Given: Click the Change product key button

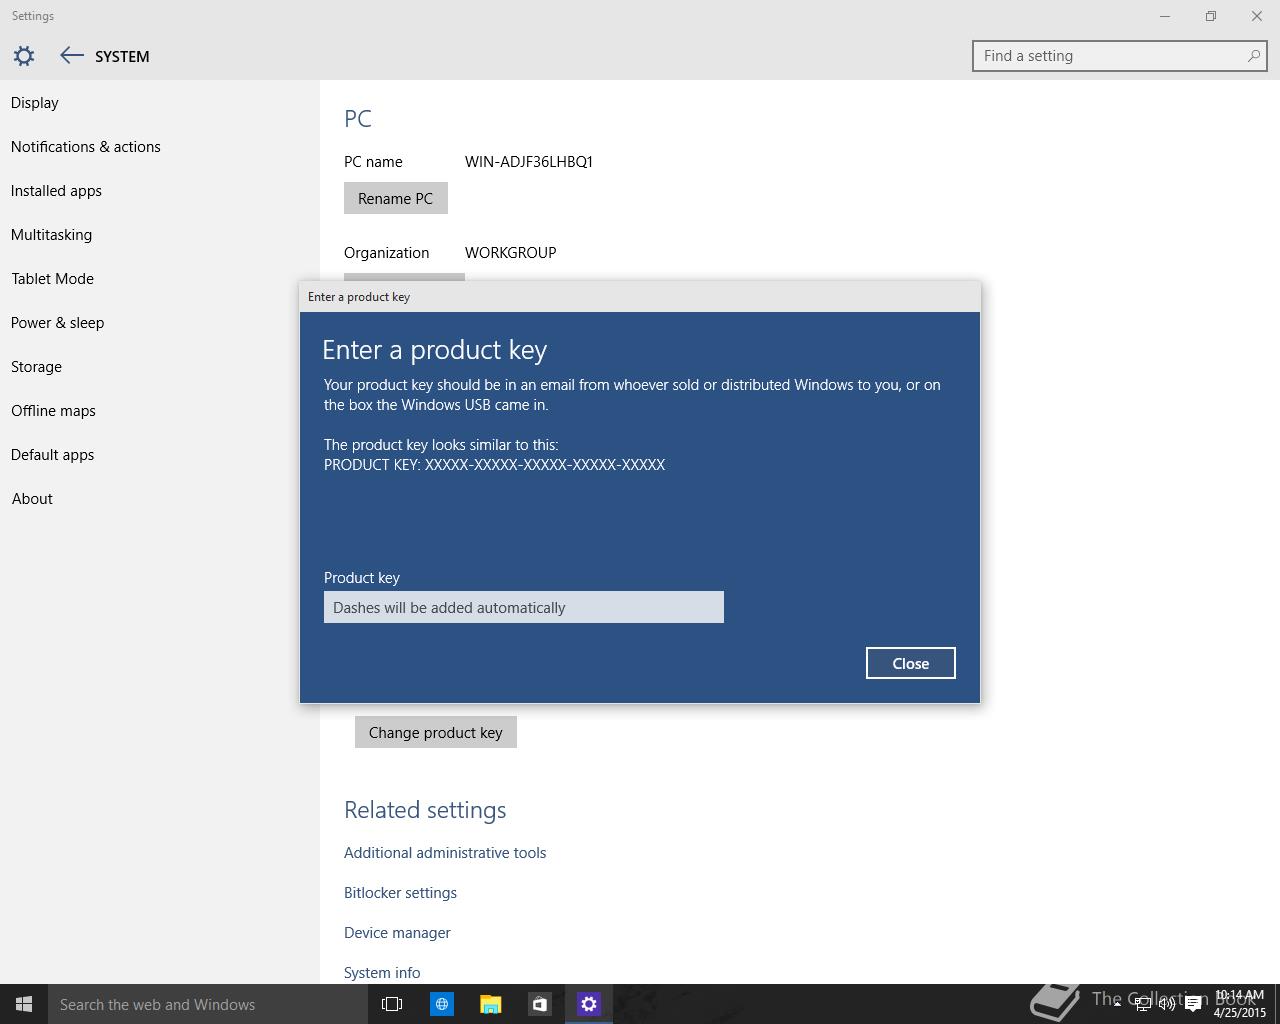Looking at the screenshot, I should (x=436, y=732).
